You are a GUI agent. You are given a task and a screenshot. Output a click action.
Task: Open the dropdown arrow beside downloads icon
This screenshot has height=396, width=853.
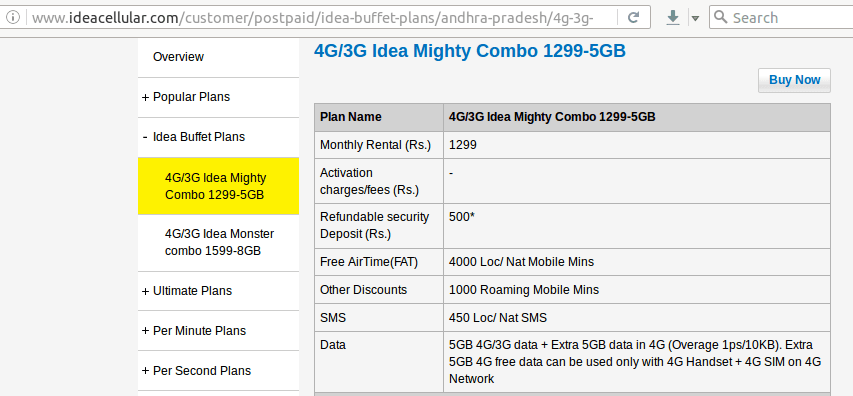click(695, 18)
